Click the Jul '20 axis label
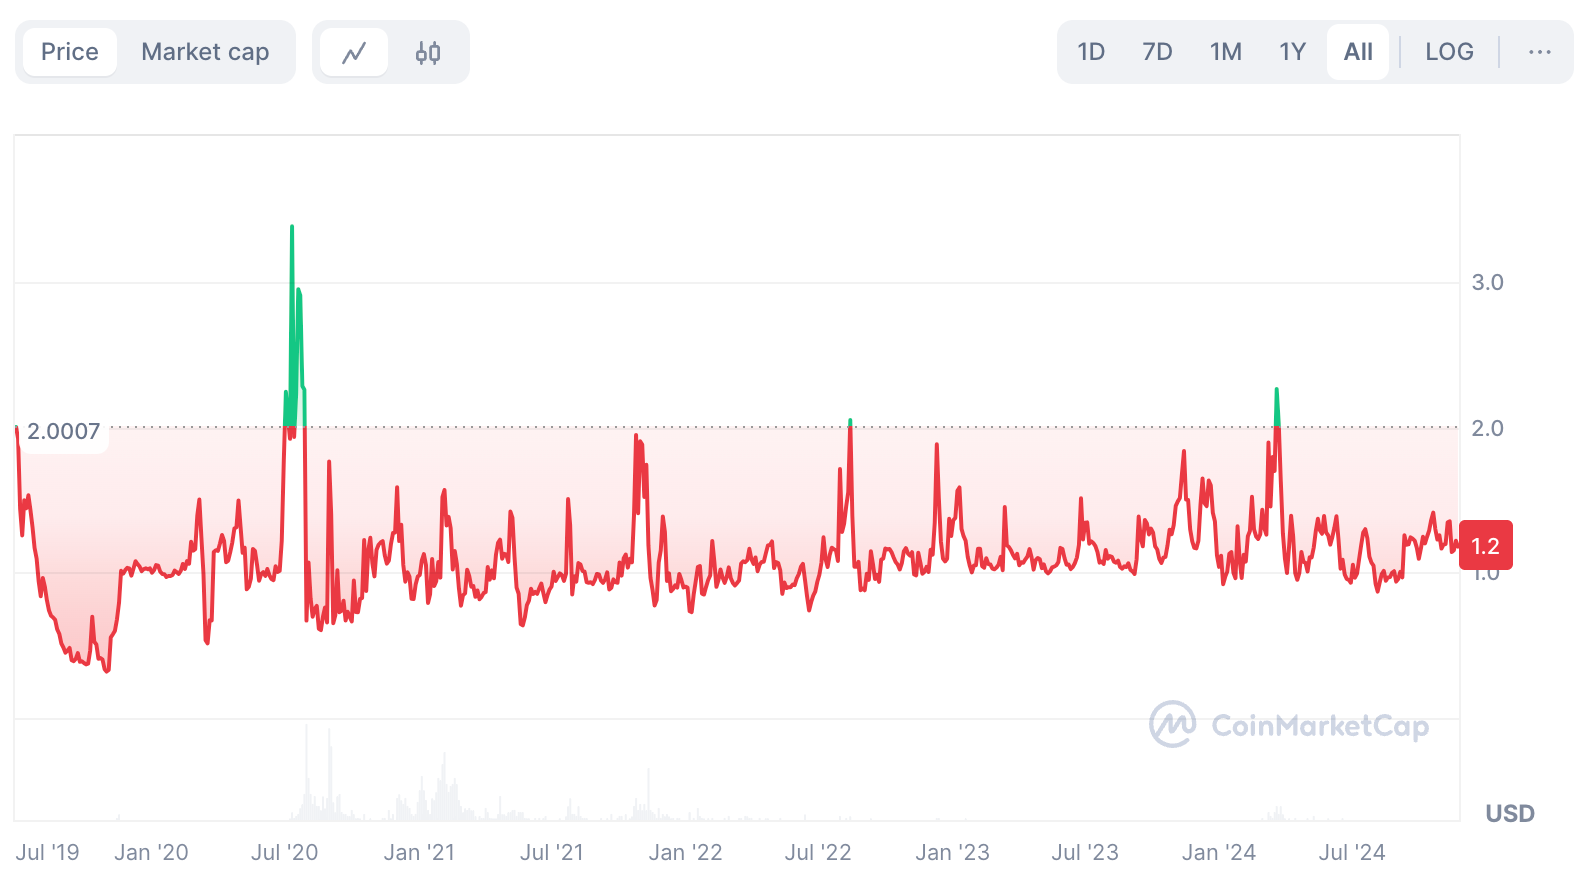The image size is (1588, 894). 284,853
